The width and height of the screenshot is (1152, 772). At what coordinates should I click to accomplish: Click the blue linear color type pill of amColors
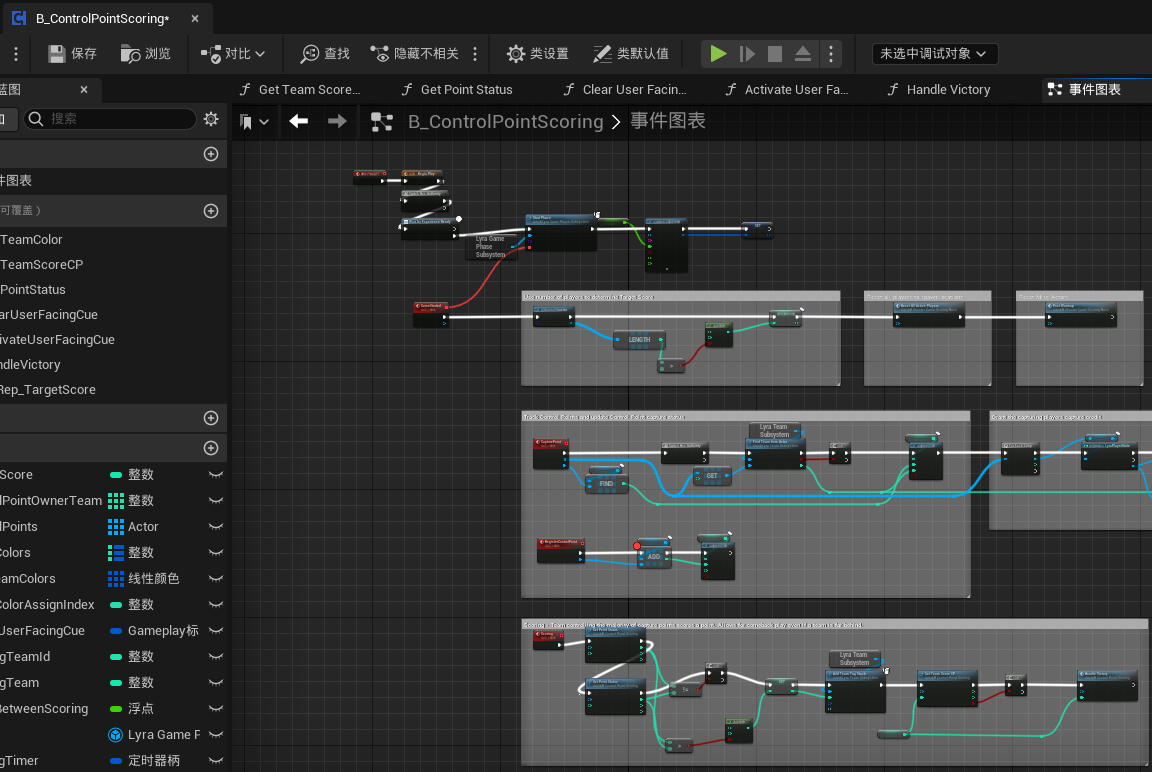coord(116,579)
